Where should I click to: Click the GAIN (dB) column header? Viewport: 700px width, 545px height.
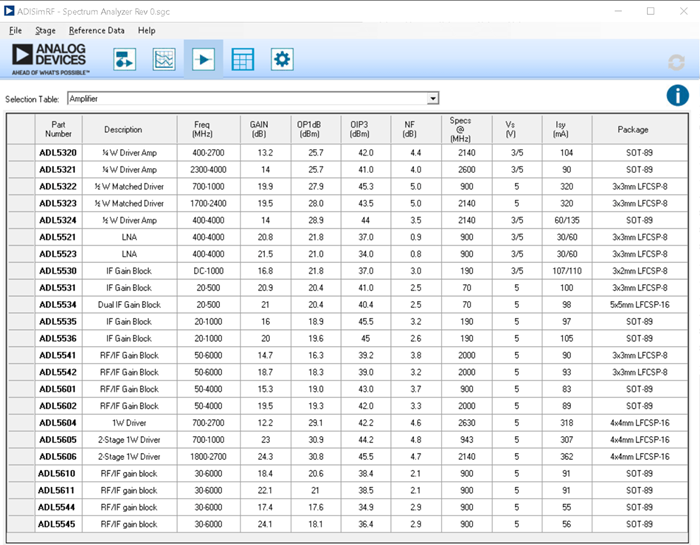[x=259, y=129]
